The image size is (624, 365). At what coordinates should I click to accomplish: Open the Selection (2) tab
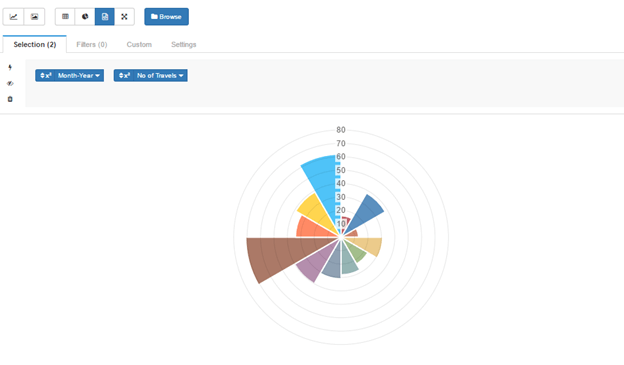35,44
